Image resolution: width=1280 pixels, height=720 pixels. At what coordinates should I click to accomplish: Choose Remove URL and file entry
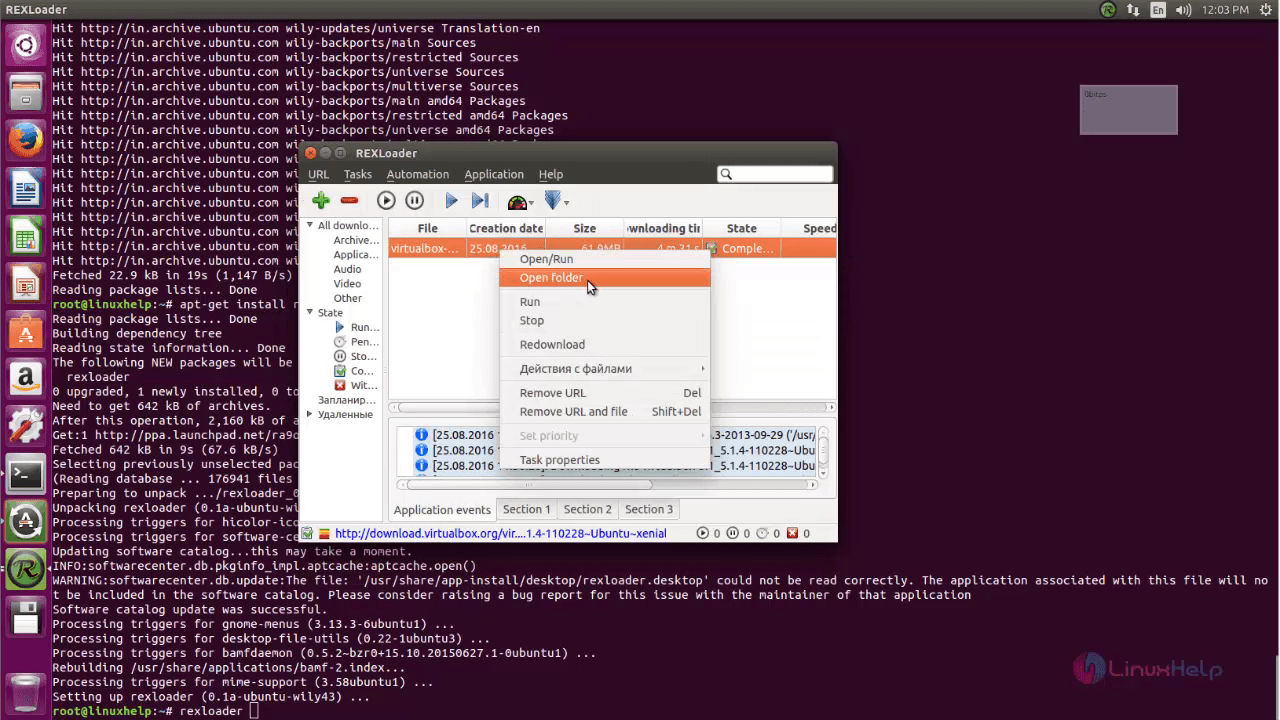click(605, 412)
